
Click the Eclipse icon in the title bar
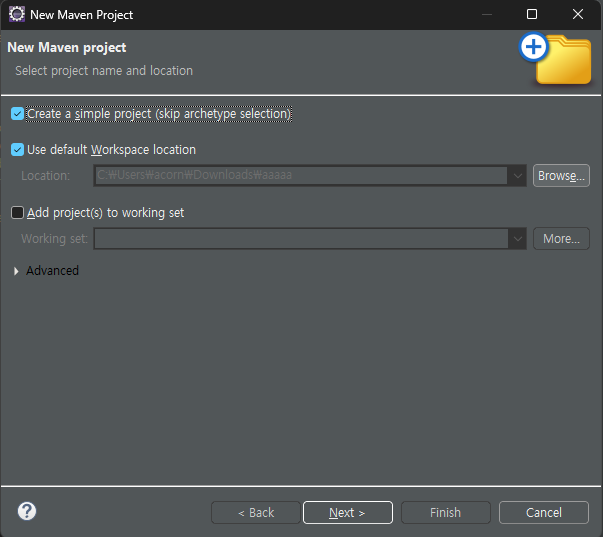(17, 14)
